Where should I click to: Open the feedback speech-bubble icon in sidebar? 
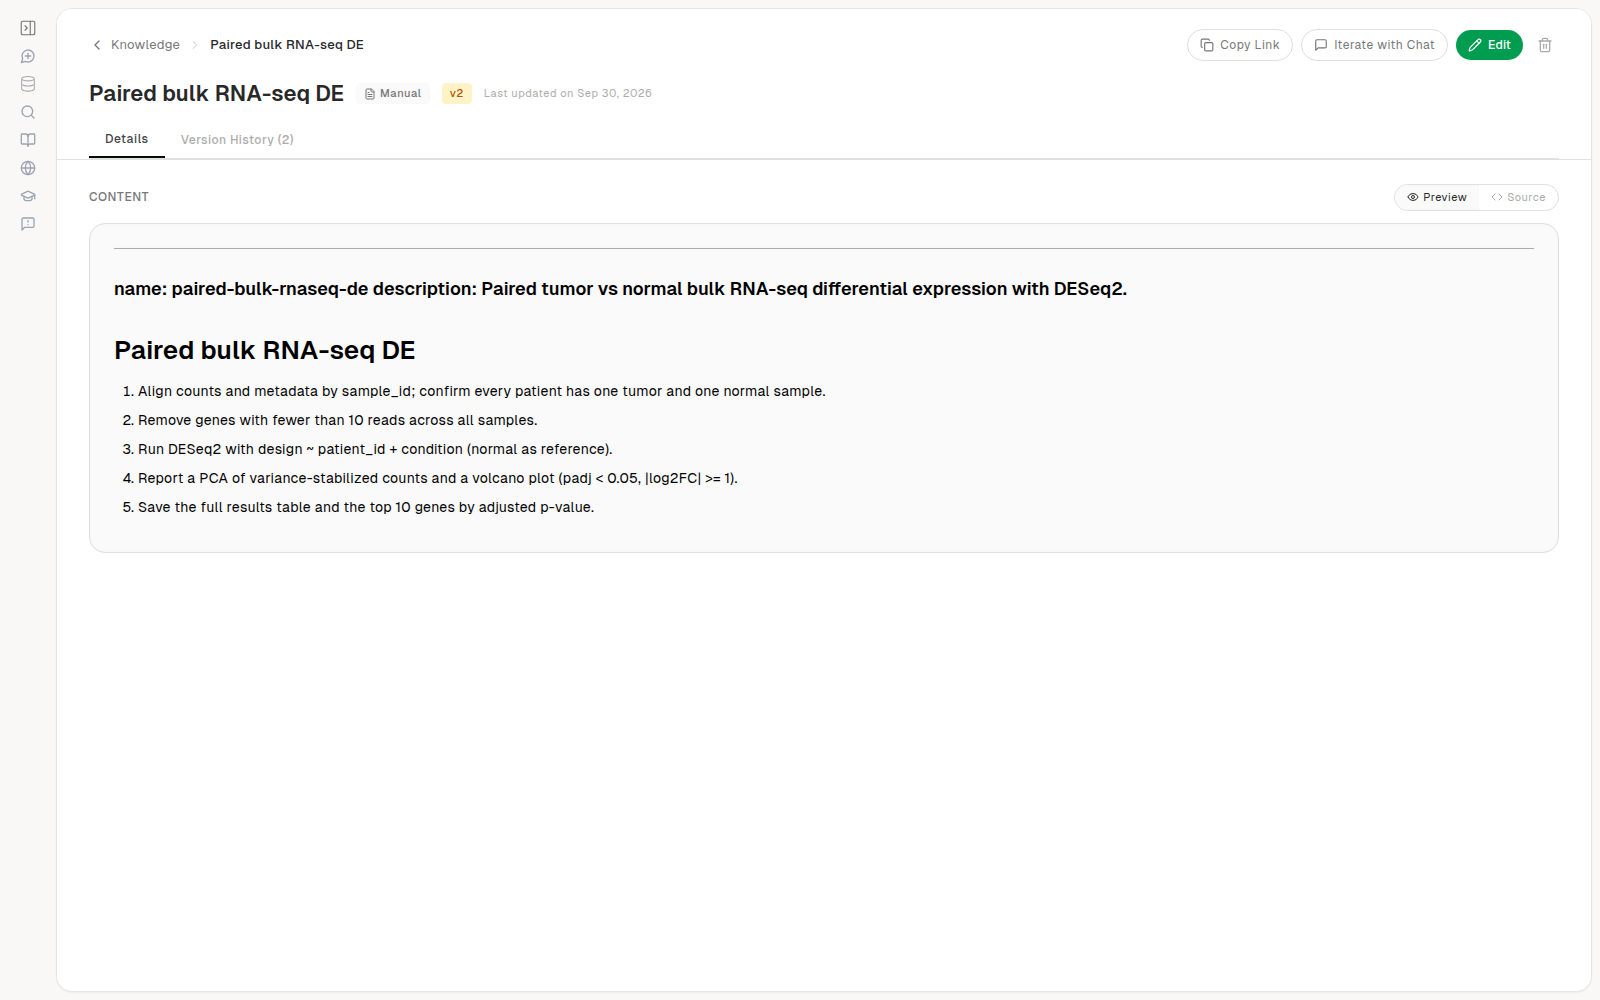tap(28, 224)
